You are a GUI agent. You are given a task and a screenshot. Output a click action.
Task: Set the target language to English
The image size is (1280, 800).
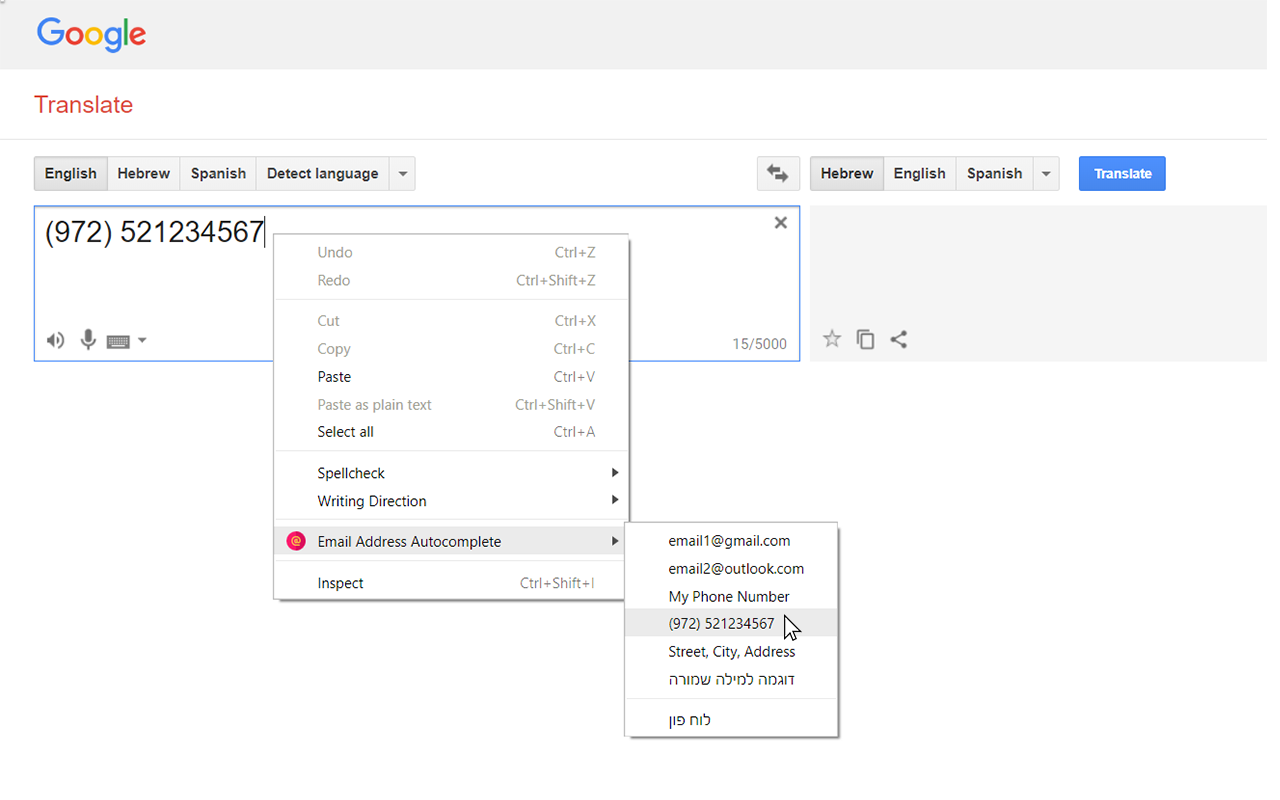pos(920,173)
